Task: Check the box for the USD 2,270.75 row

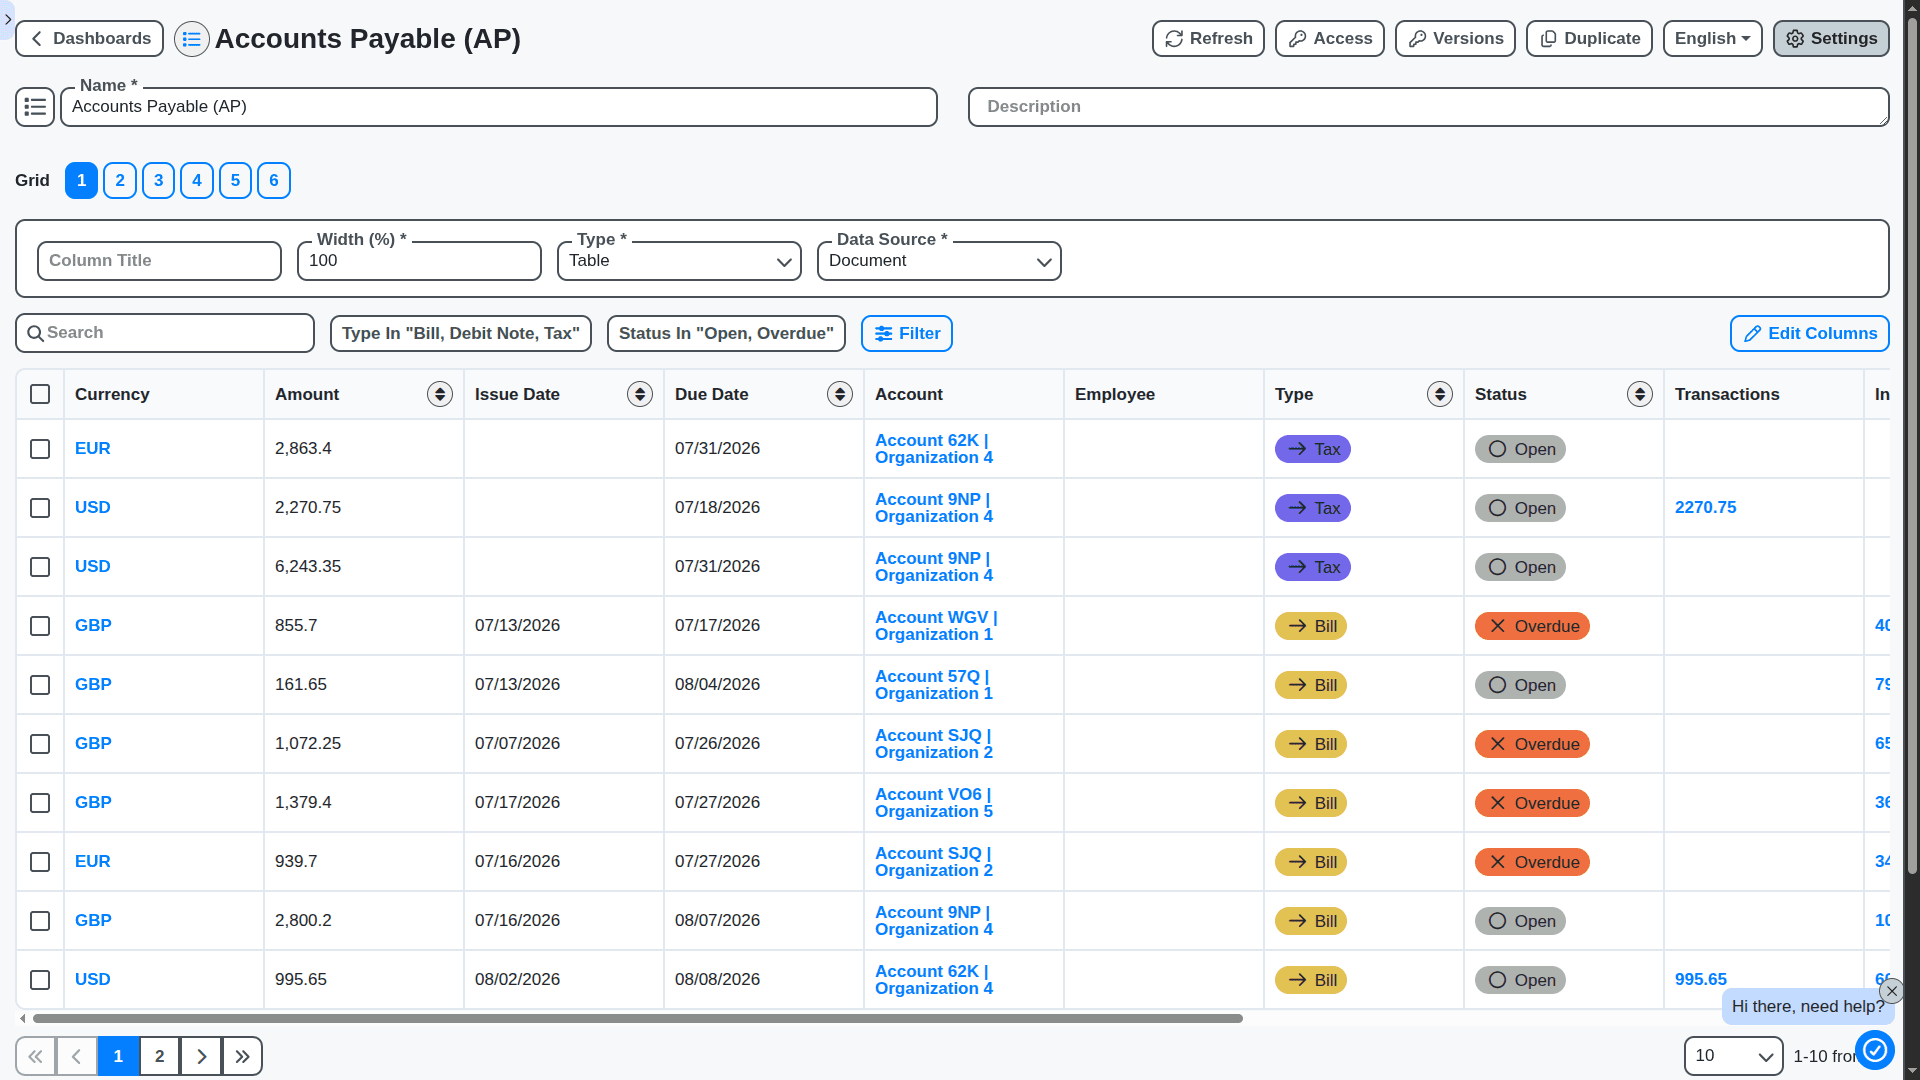Action: [40, 508]
